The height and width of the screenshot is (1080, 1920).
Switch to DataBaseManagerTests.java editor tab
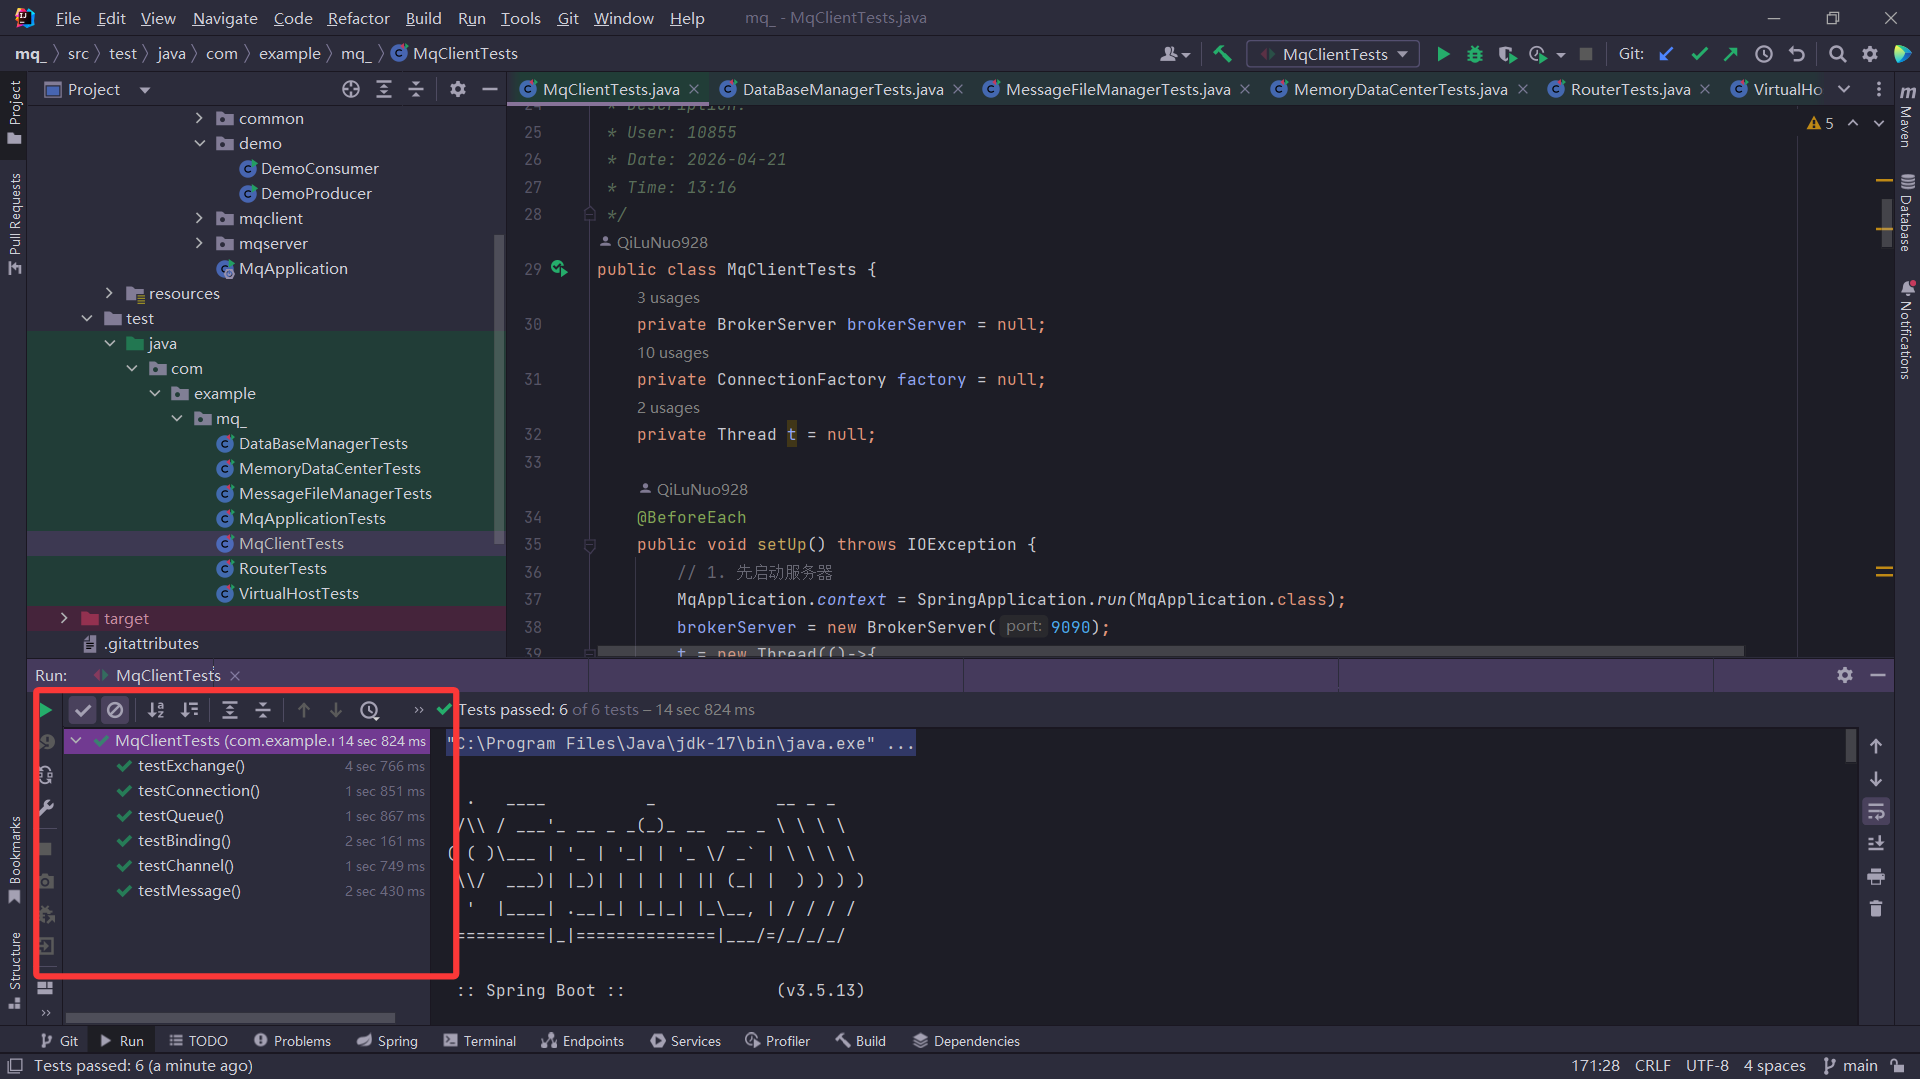point(842,90)
